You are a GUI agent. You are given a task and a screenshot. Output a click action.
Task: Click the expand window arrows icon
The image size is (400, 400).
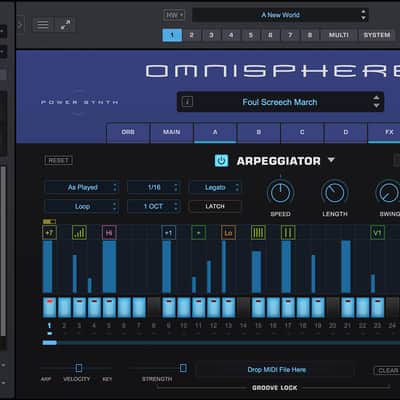tap(65, 25)
